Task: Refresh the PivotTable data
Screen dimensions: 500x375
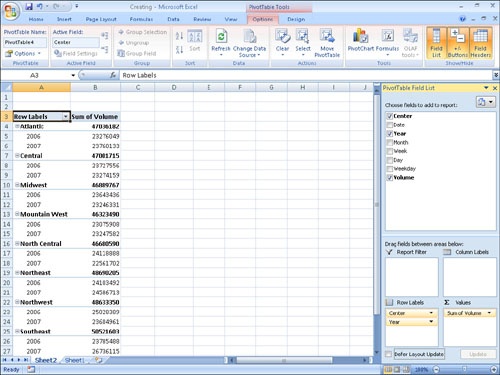Action: 221,43
